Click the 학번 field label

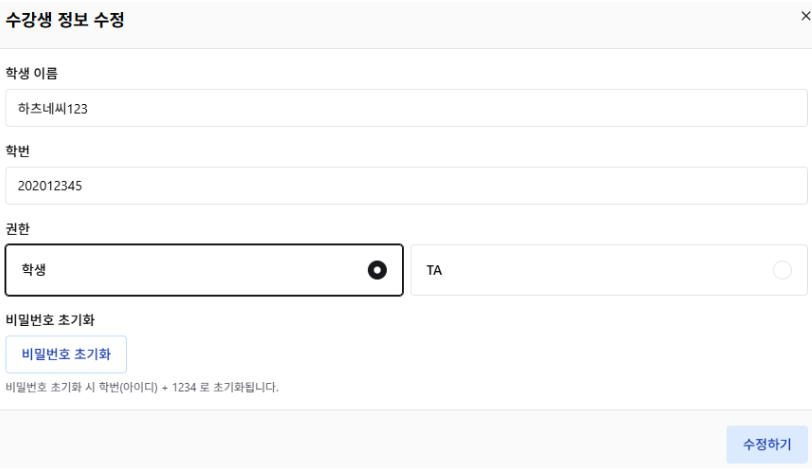tap(19, 151)
